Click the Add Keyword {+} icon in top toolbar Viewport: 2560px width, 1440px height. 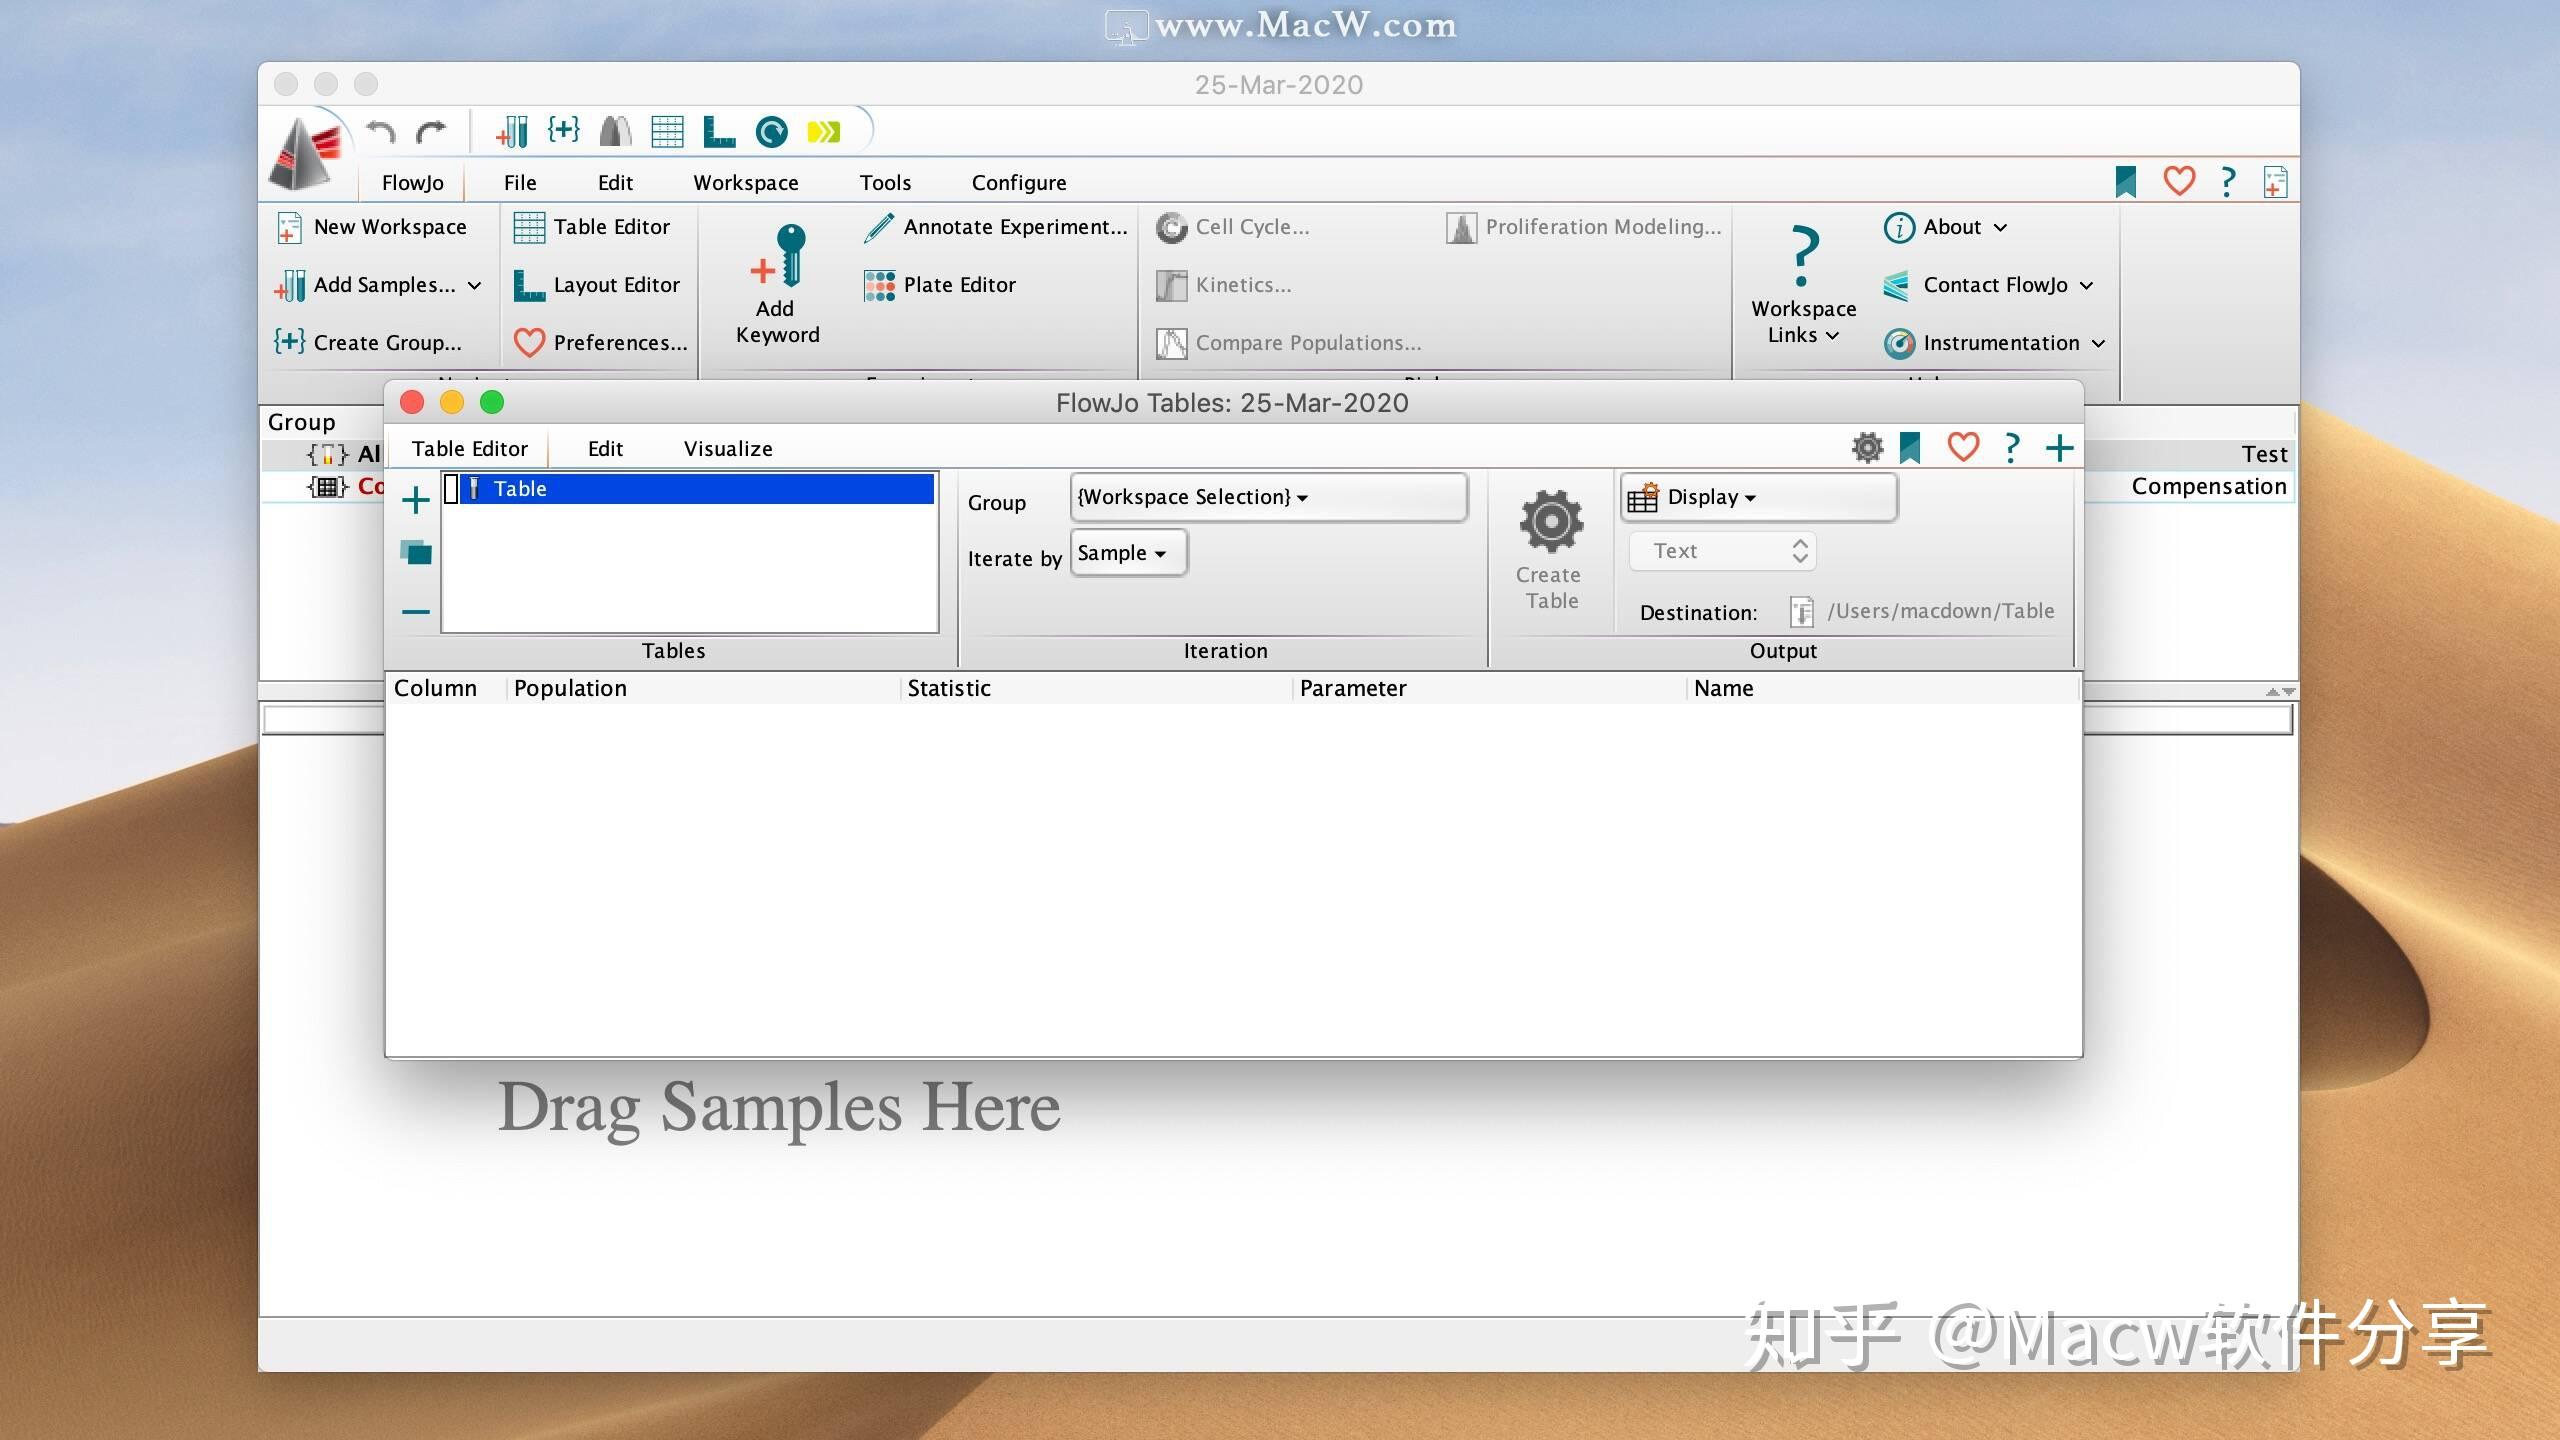pyautogui.click(x=564, y=130)
